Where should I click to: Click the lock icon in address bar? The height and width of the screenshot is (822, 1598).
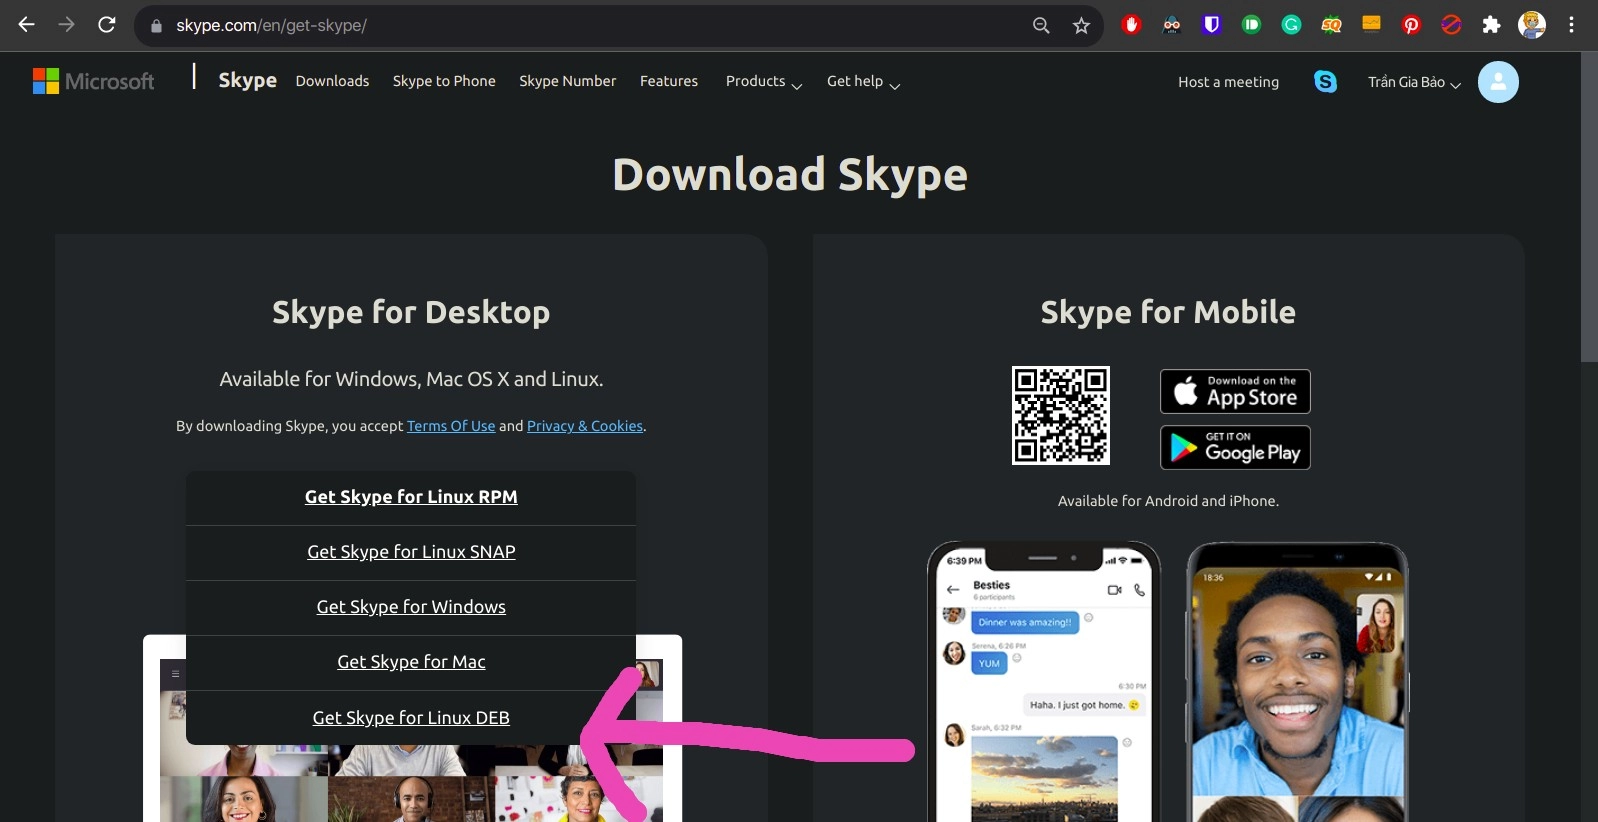click(156, 26)
